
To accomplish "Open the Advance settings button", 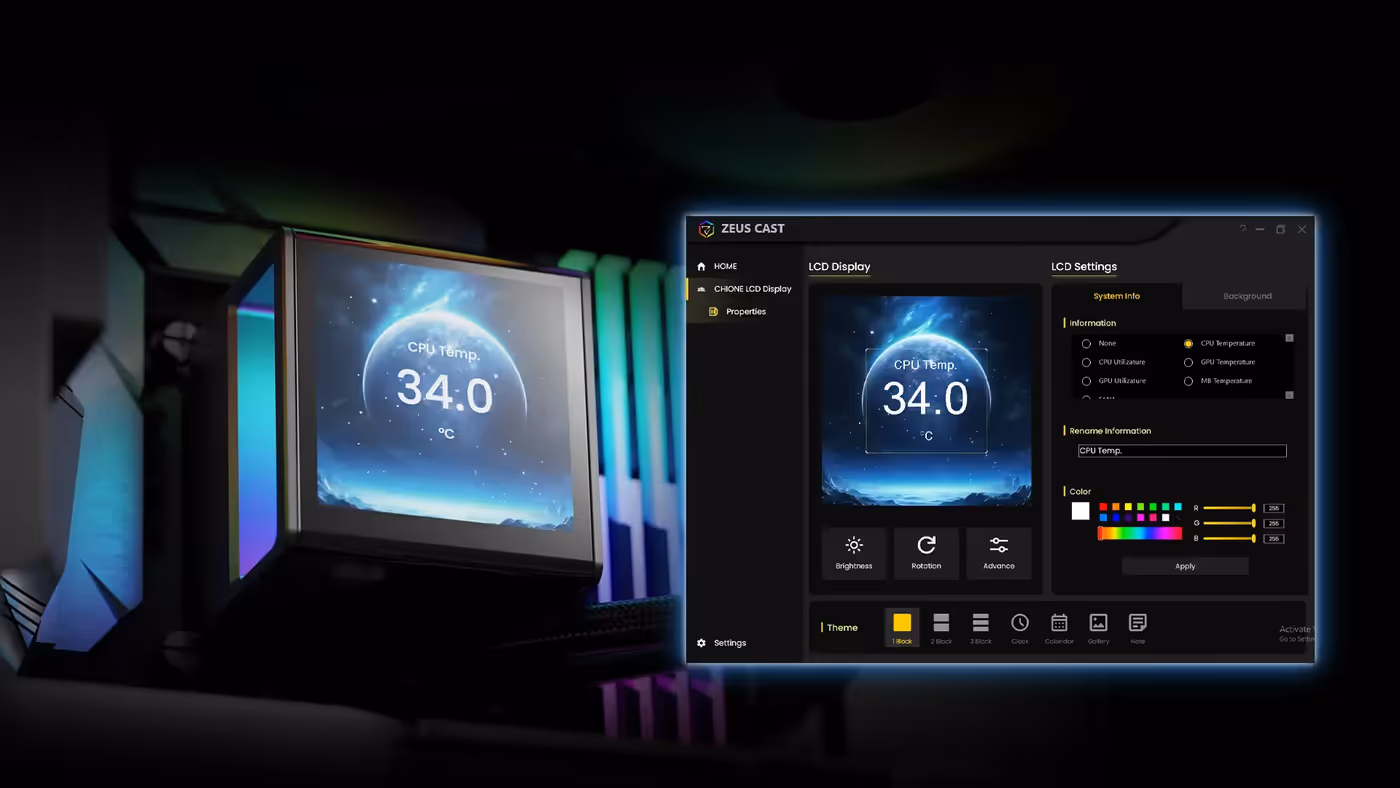I will coord(998,553).
